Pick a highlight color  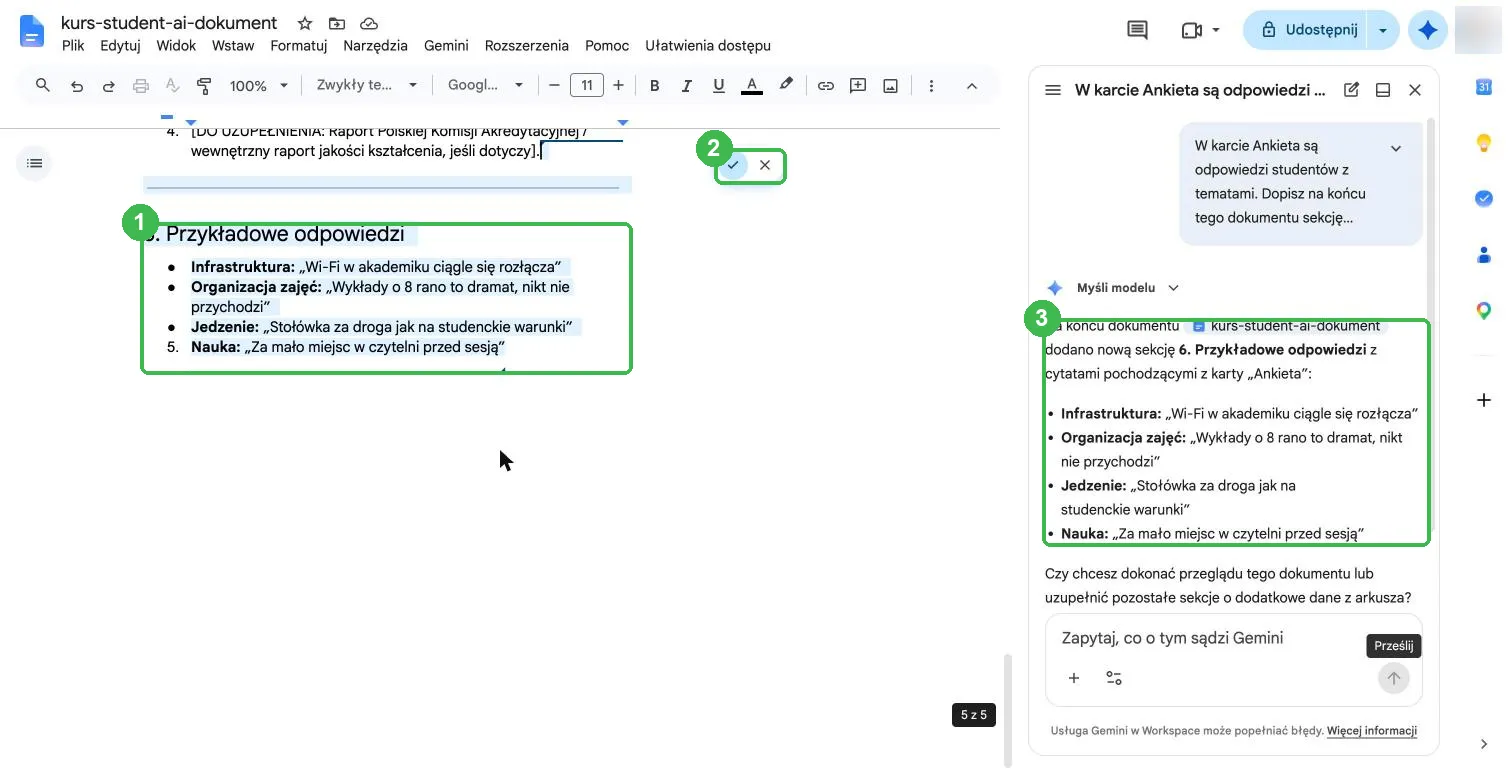[786, 86]
